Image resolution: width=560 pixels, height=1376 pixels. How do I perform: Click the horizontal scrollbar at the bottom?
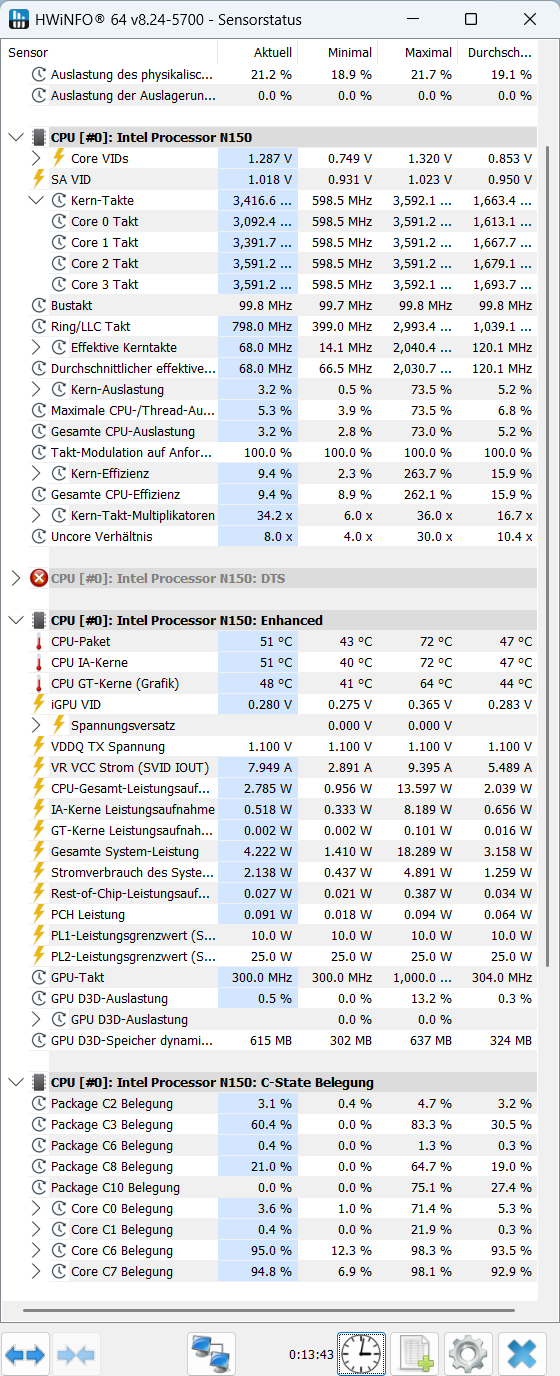[x=270, y=1309]
